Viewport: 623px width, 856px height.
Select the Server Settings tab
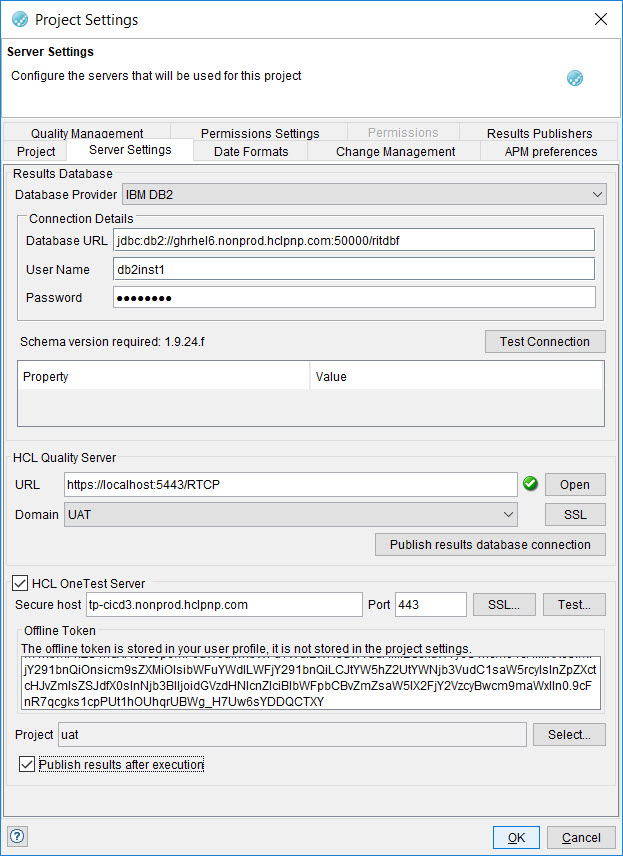point(130,150)
